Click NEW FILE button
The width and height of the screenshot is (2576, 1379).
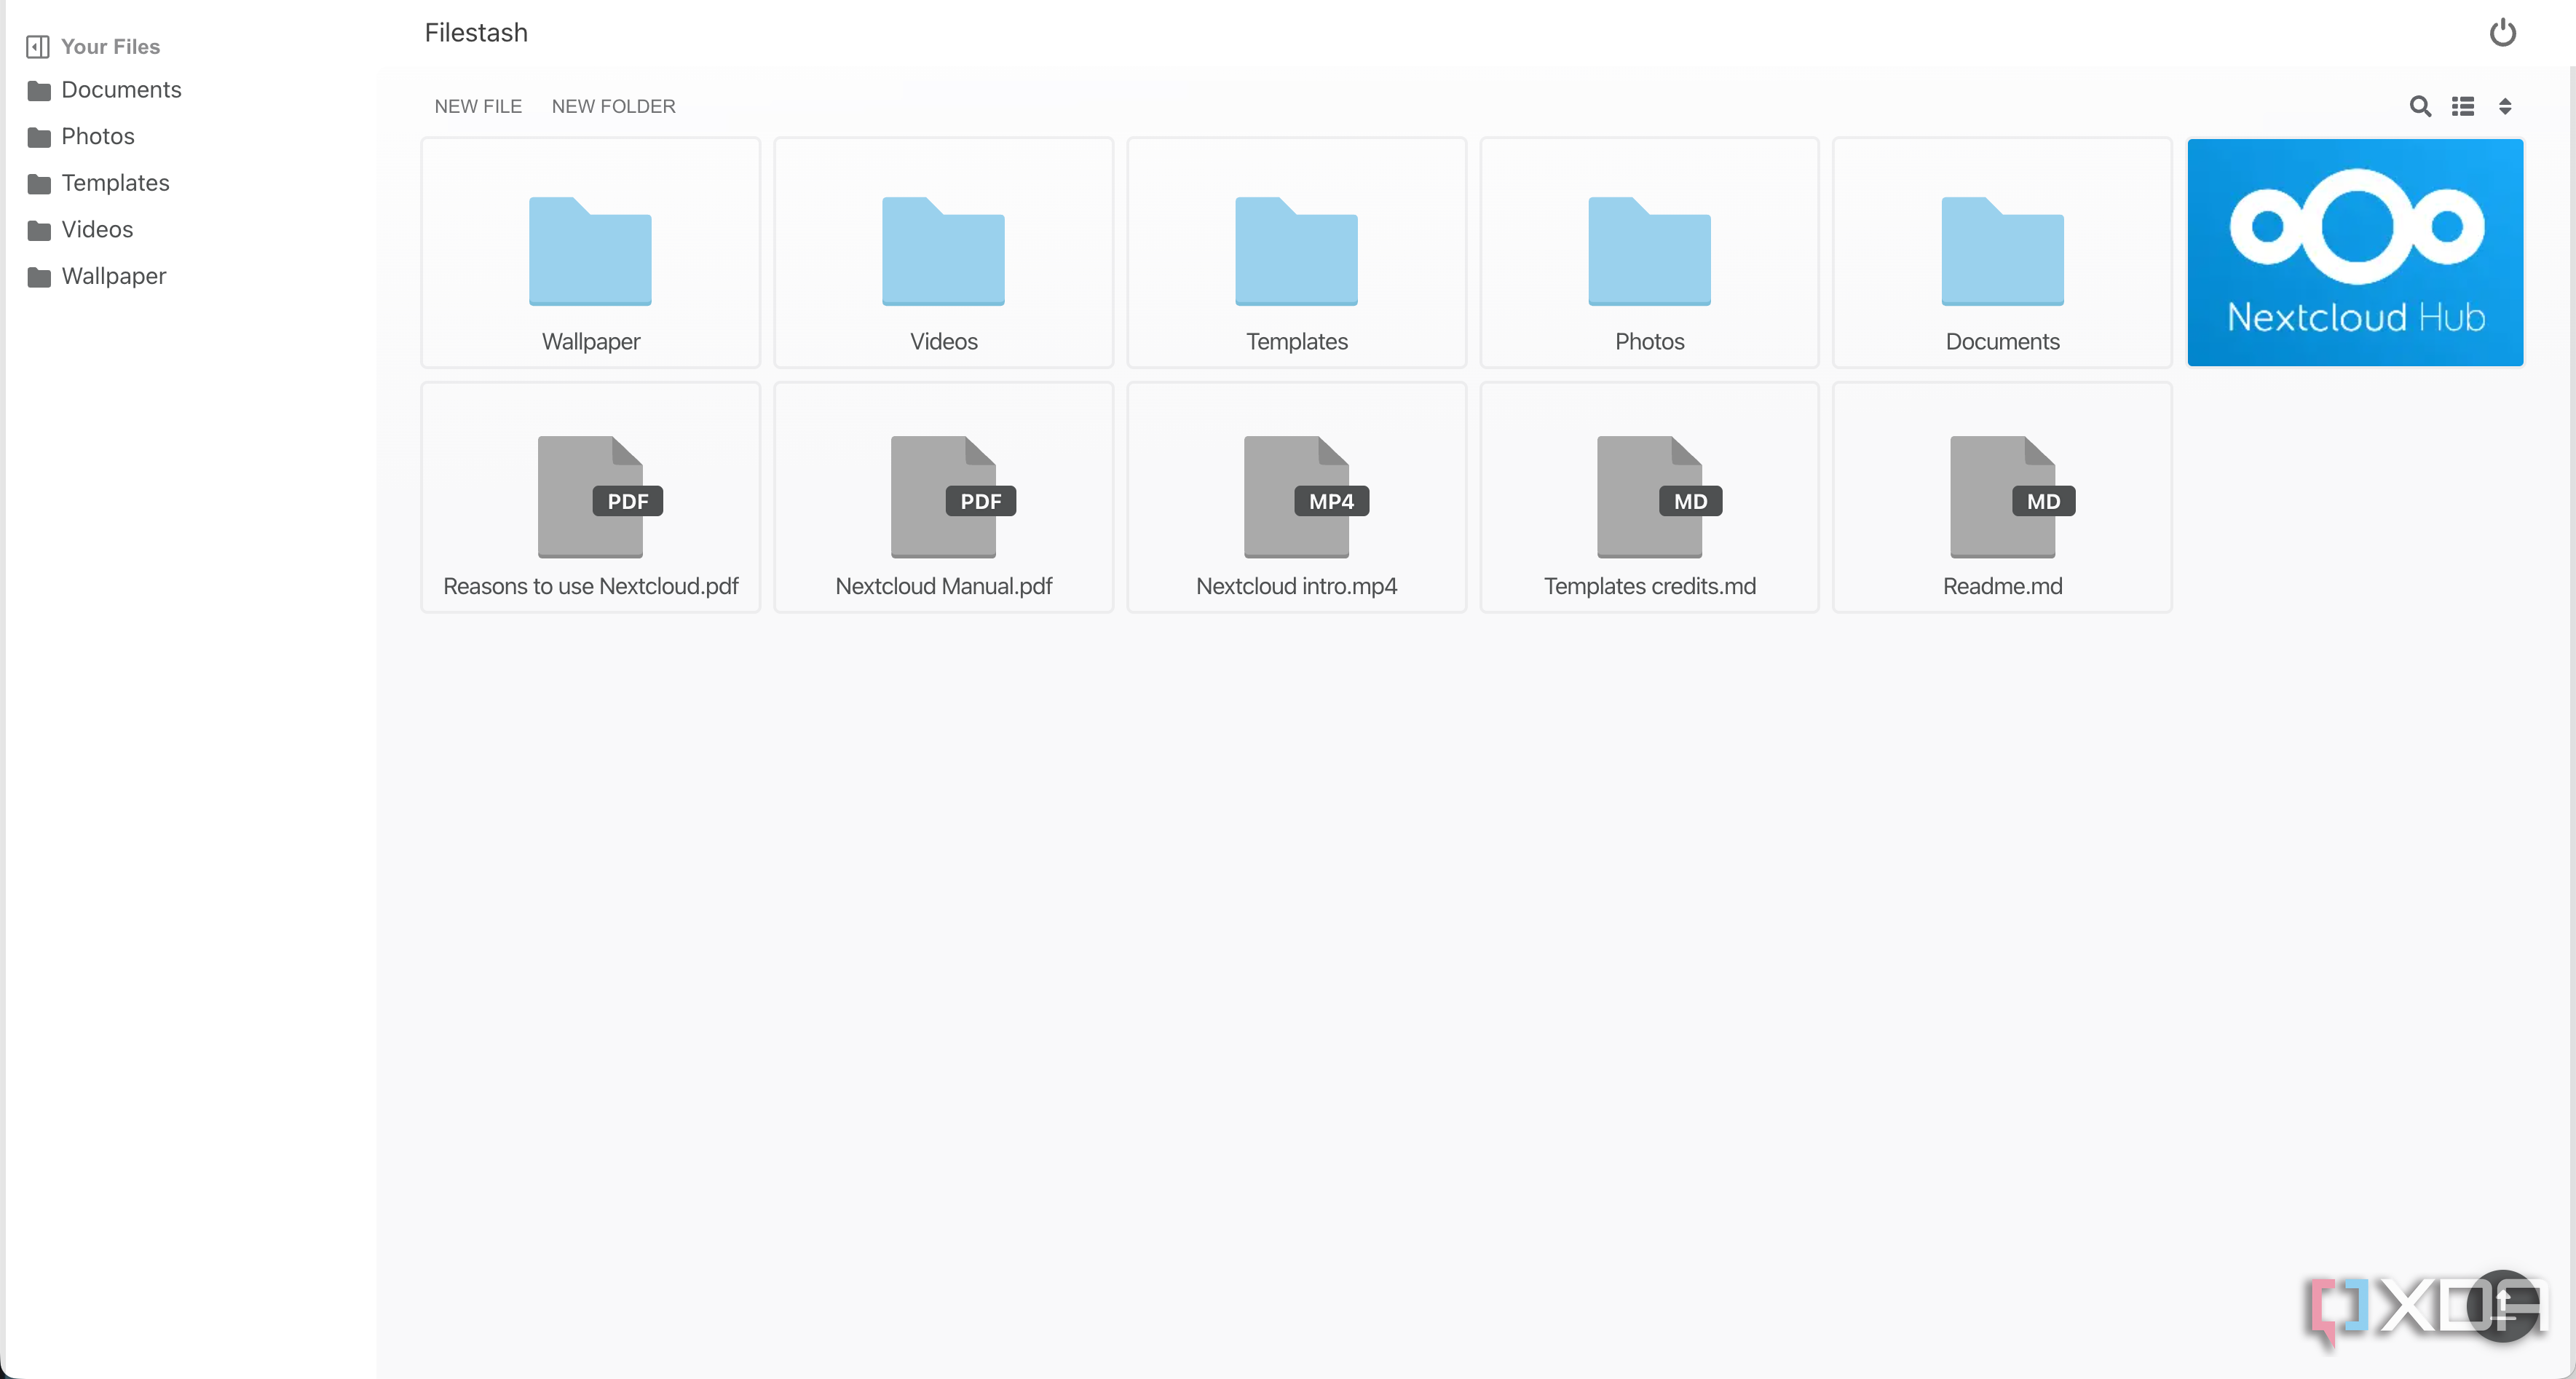click(478, 106)
